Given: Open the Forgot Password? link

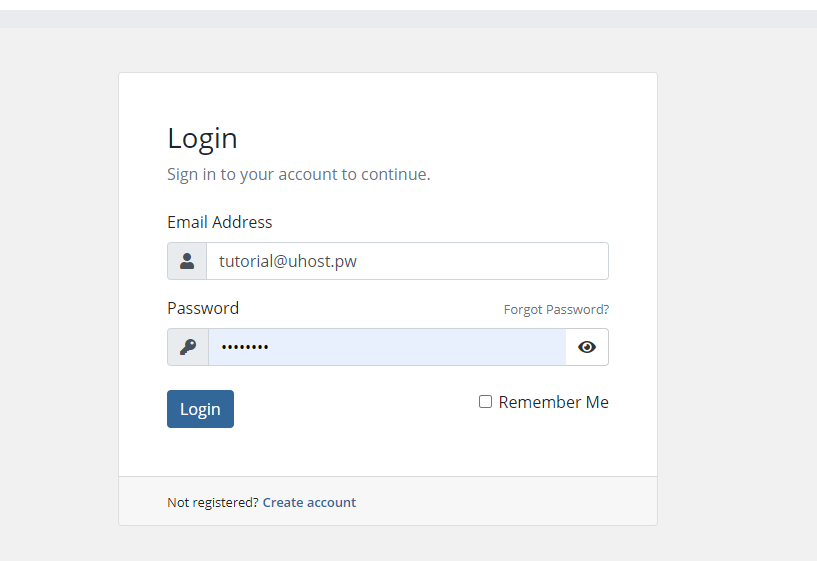Looking at the screenshot, I should coord(556,309).
